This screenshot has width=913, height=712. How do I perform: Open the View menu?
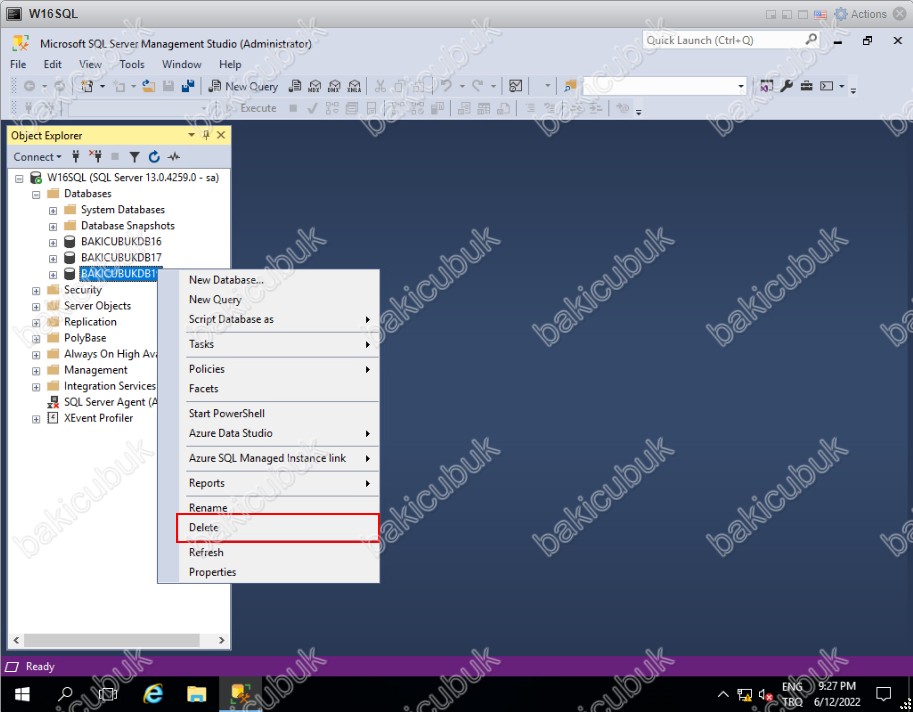tap(90, 64)
